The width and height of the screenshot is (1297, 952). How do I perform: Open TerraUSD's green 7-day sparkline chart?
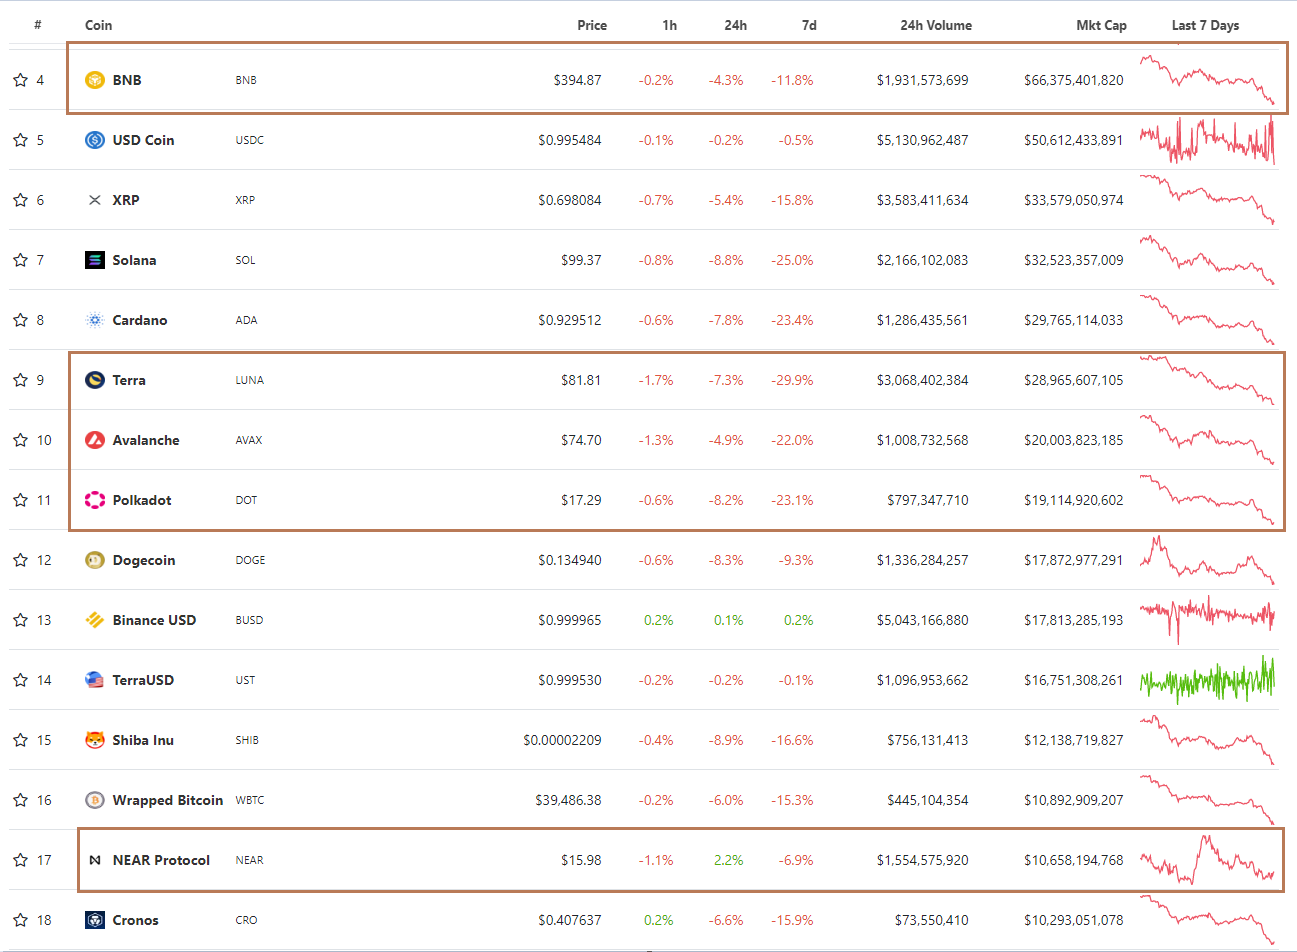(1207, 680)
